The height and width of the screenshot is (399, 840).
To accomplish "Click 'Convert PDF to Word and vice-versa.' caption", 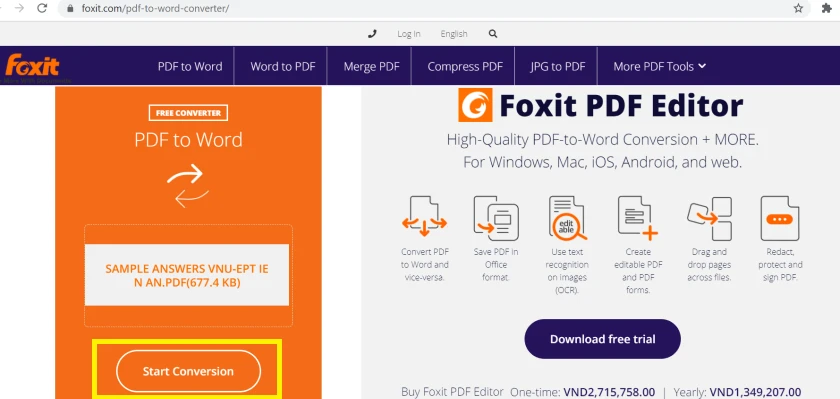I will (425, 265).
